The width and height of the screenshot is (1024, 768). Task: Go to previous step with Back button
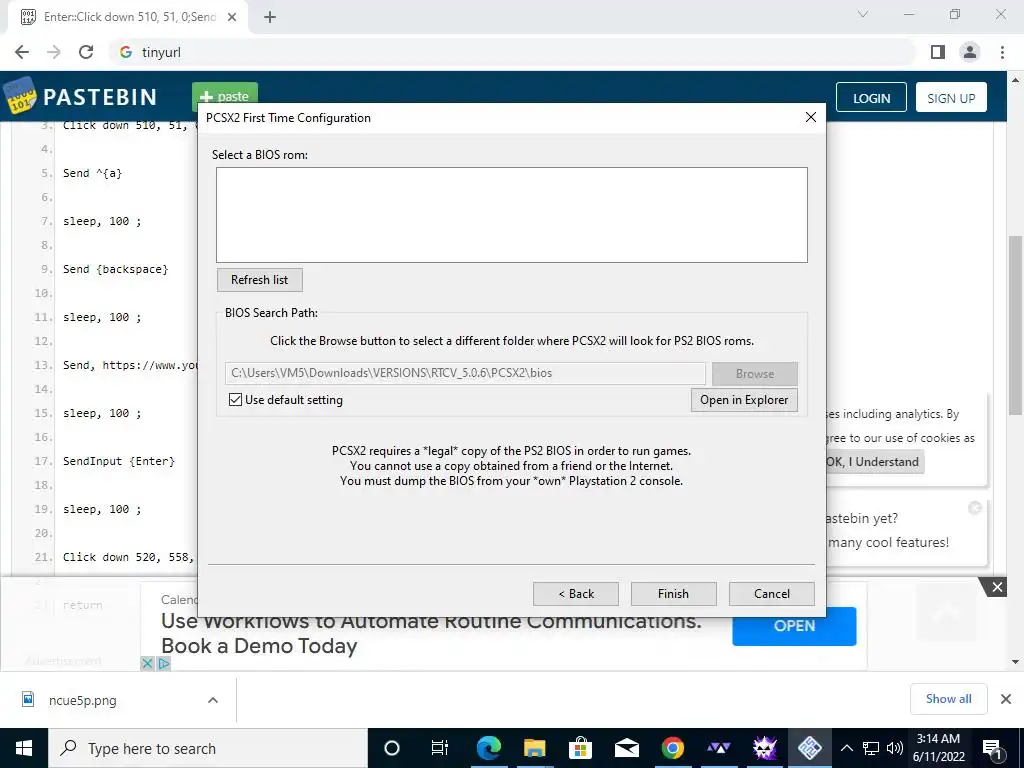tap(575, 594)
